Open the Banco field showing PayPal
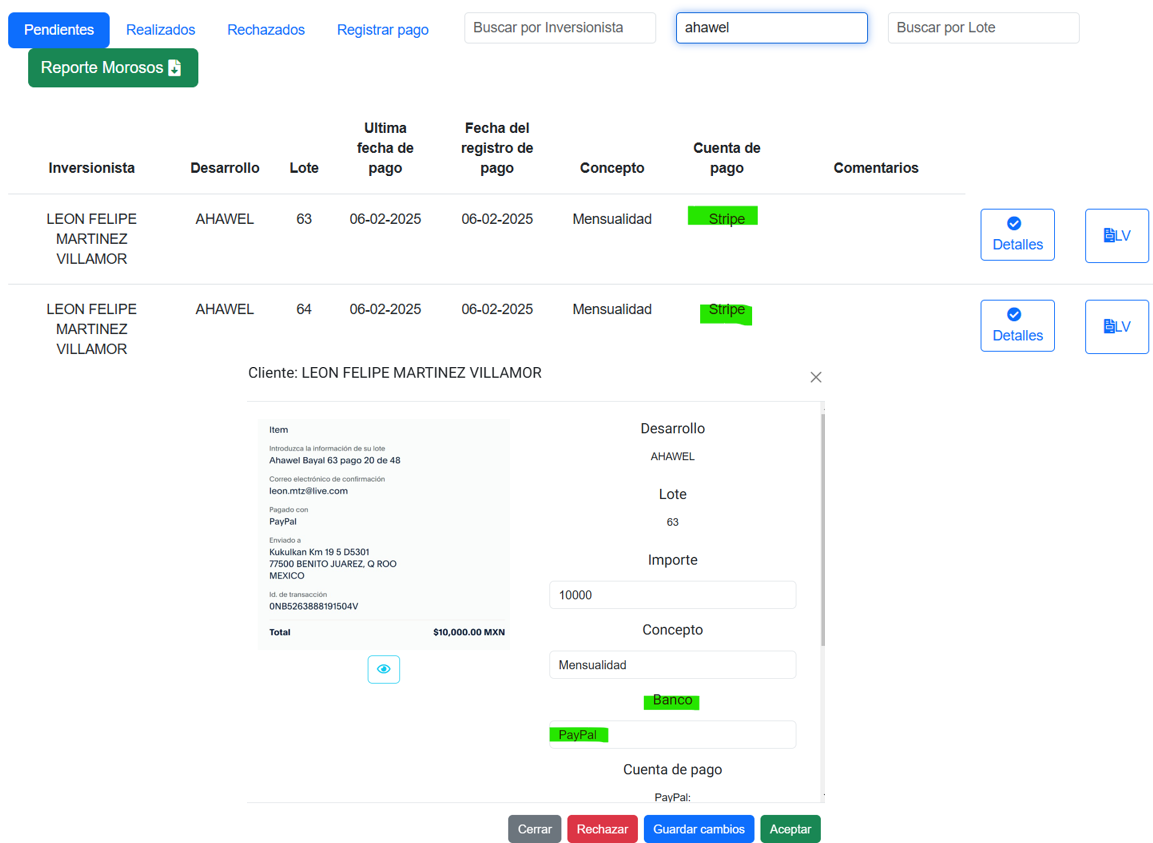 coord(672,735)
